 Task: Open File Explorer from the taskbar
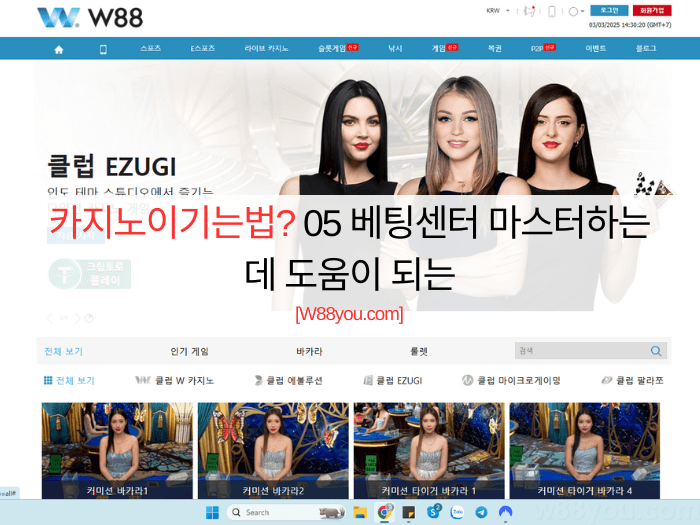(x=360, y=512)
